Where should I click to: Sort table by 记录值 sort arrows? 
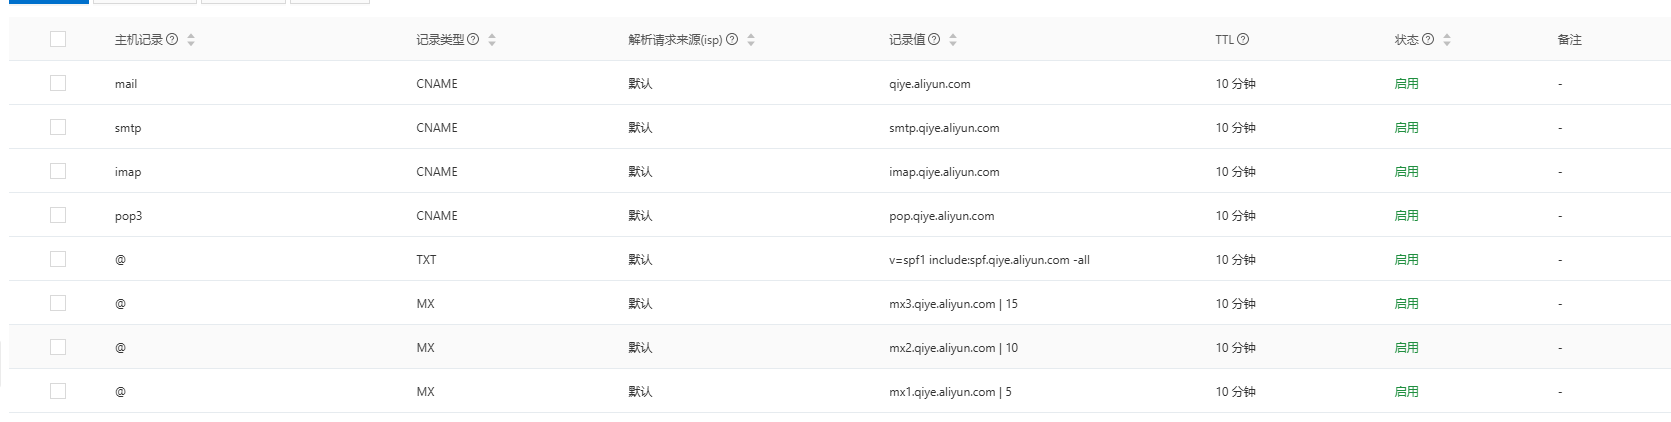953,40
